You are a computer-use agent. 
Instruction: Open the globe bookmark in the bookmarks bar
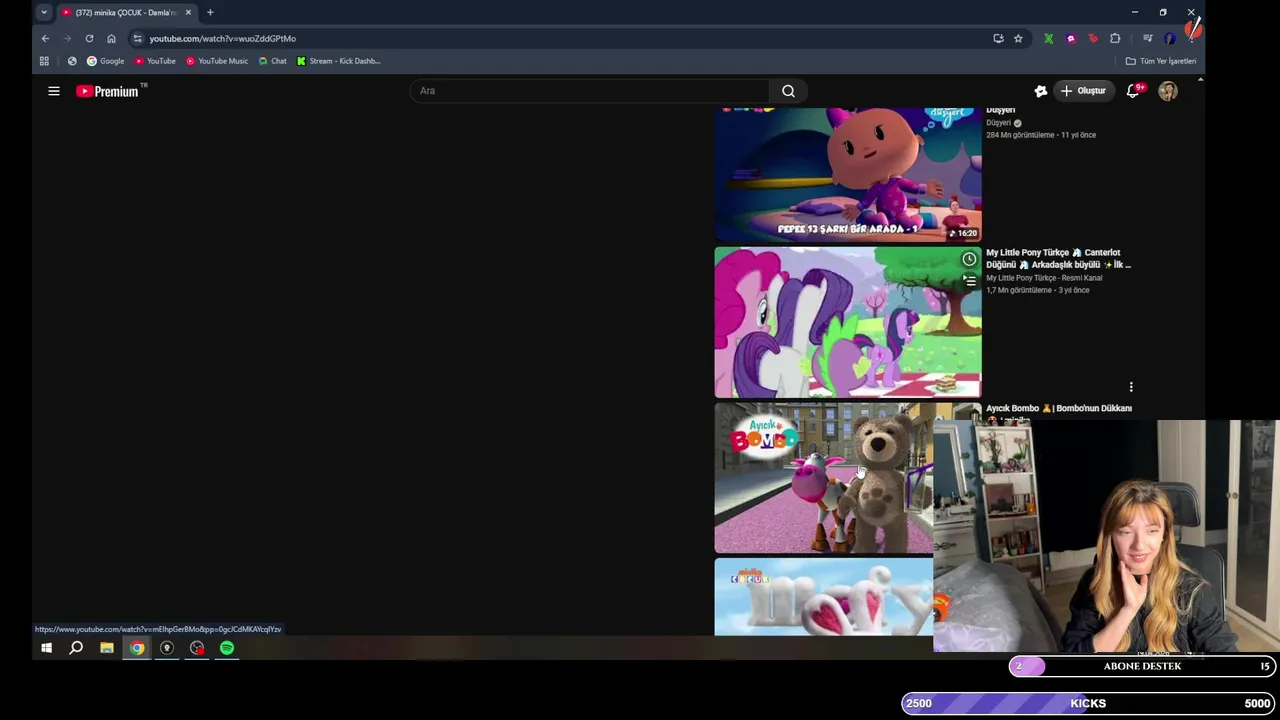pyautogui.click(x=72, y=61)
